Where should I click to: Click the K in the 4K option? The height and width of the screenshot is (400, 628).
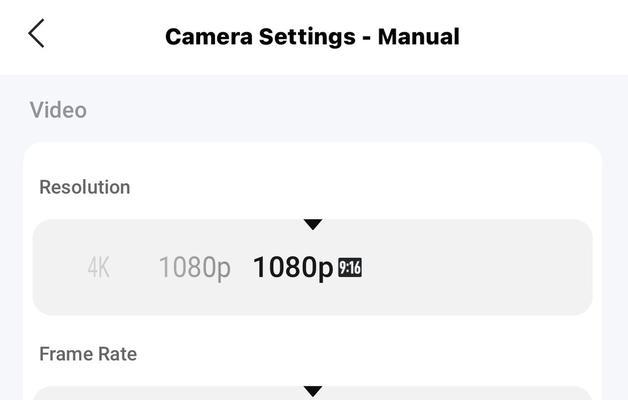coord(104,267)
